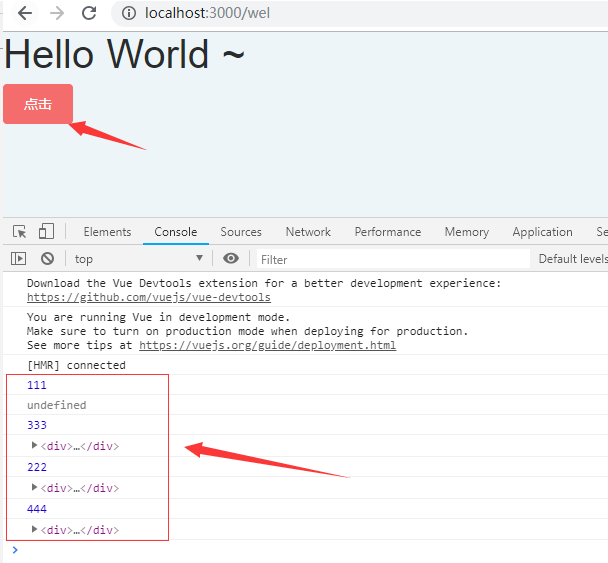Click the console input prompt line
The image size is (608, 563).
(306, 550)
